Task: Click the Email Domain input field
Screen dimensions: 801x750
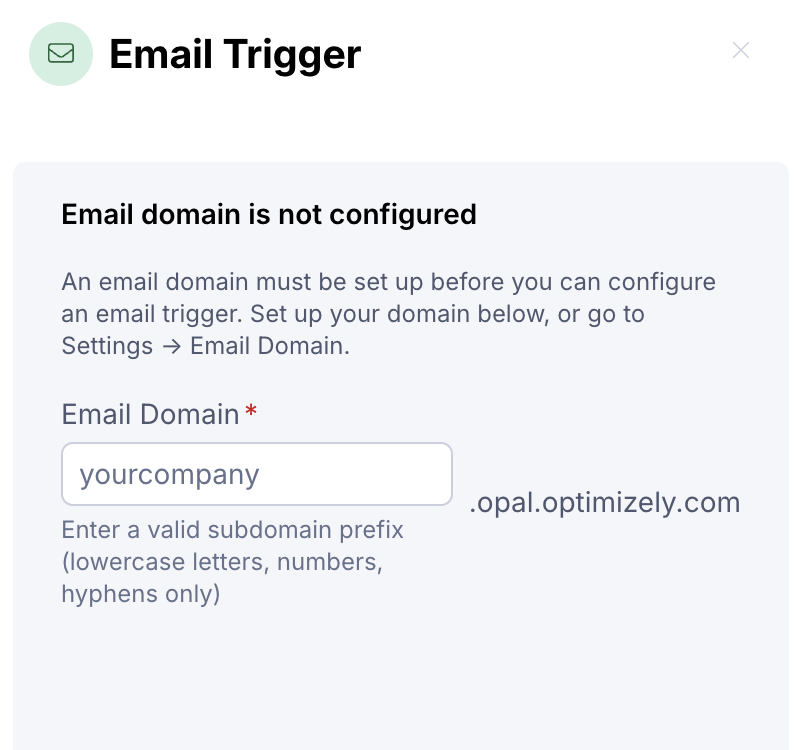Action: (x=257, y=474)
